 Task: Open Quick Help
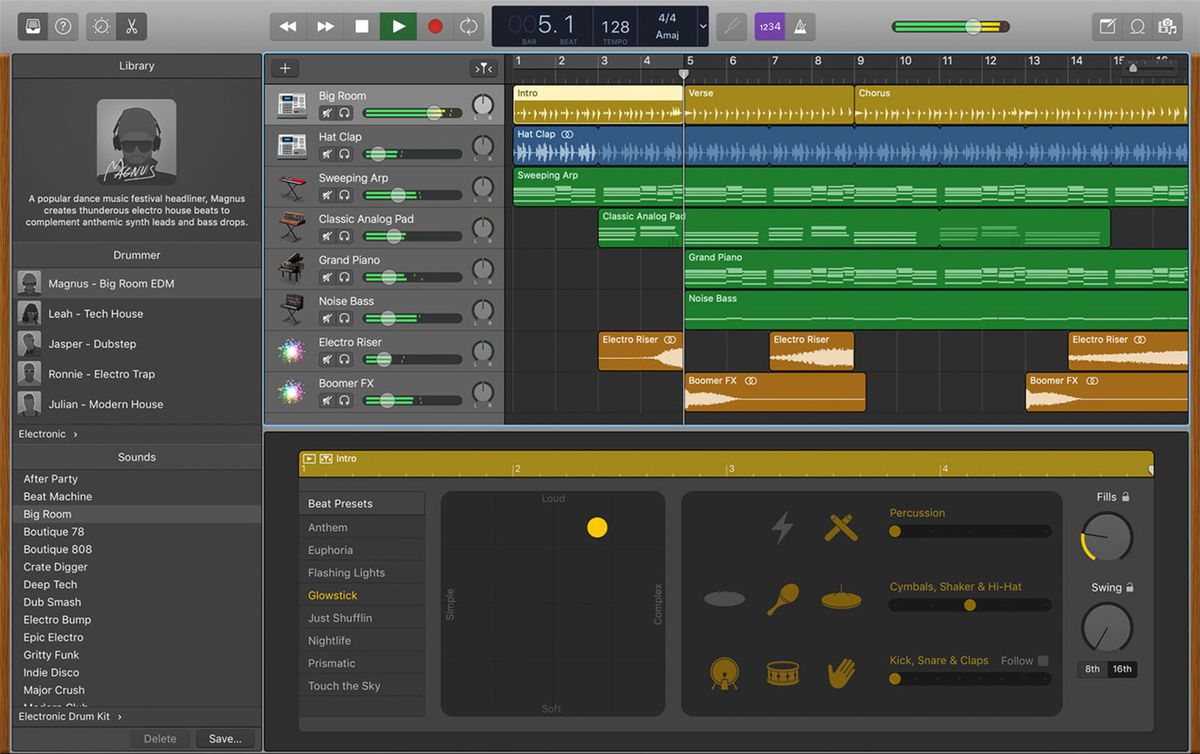(63, 26)
